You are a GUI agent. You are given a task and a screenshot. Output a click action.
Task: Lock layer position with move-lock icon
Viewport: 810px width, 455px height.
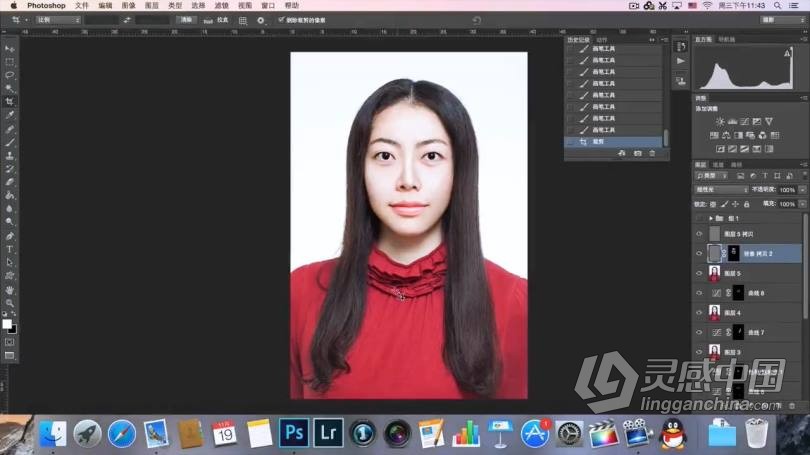(x=735, y=205)
